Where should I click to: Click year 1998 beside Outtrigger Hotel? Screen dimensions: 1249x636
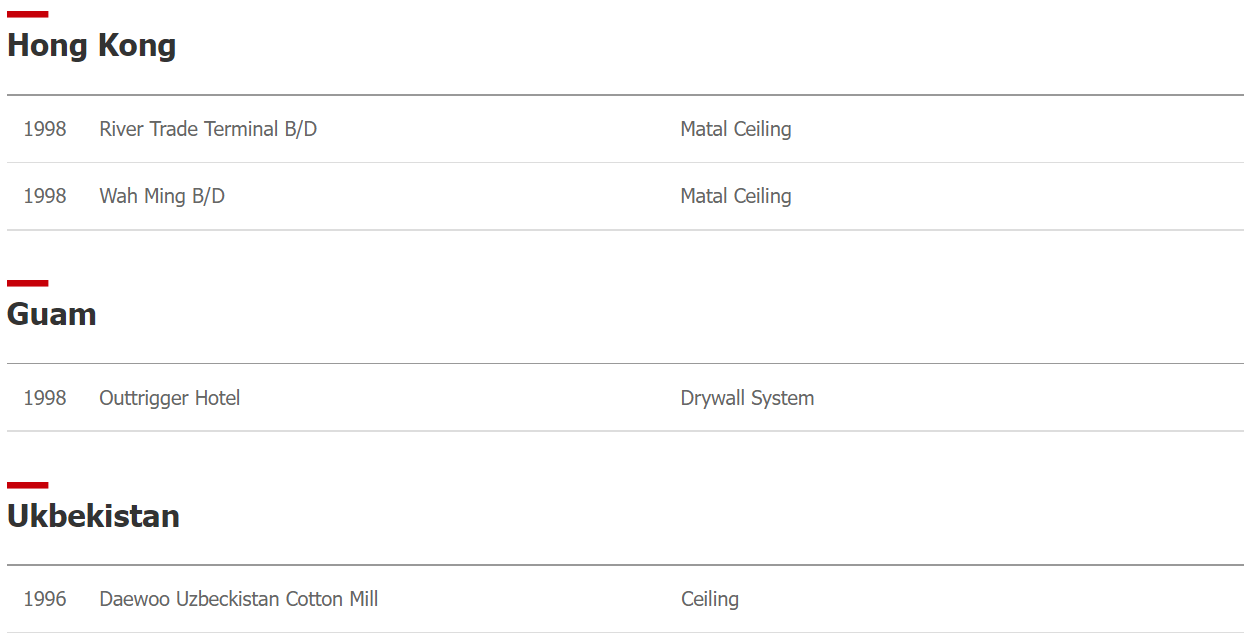[45, 398]
